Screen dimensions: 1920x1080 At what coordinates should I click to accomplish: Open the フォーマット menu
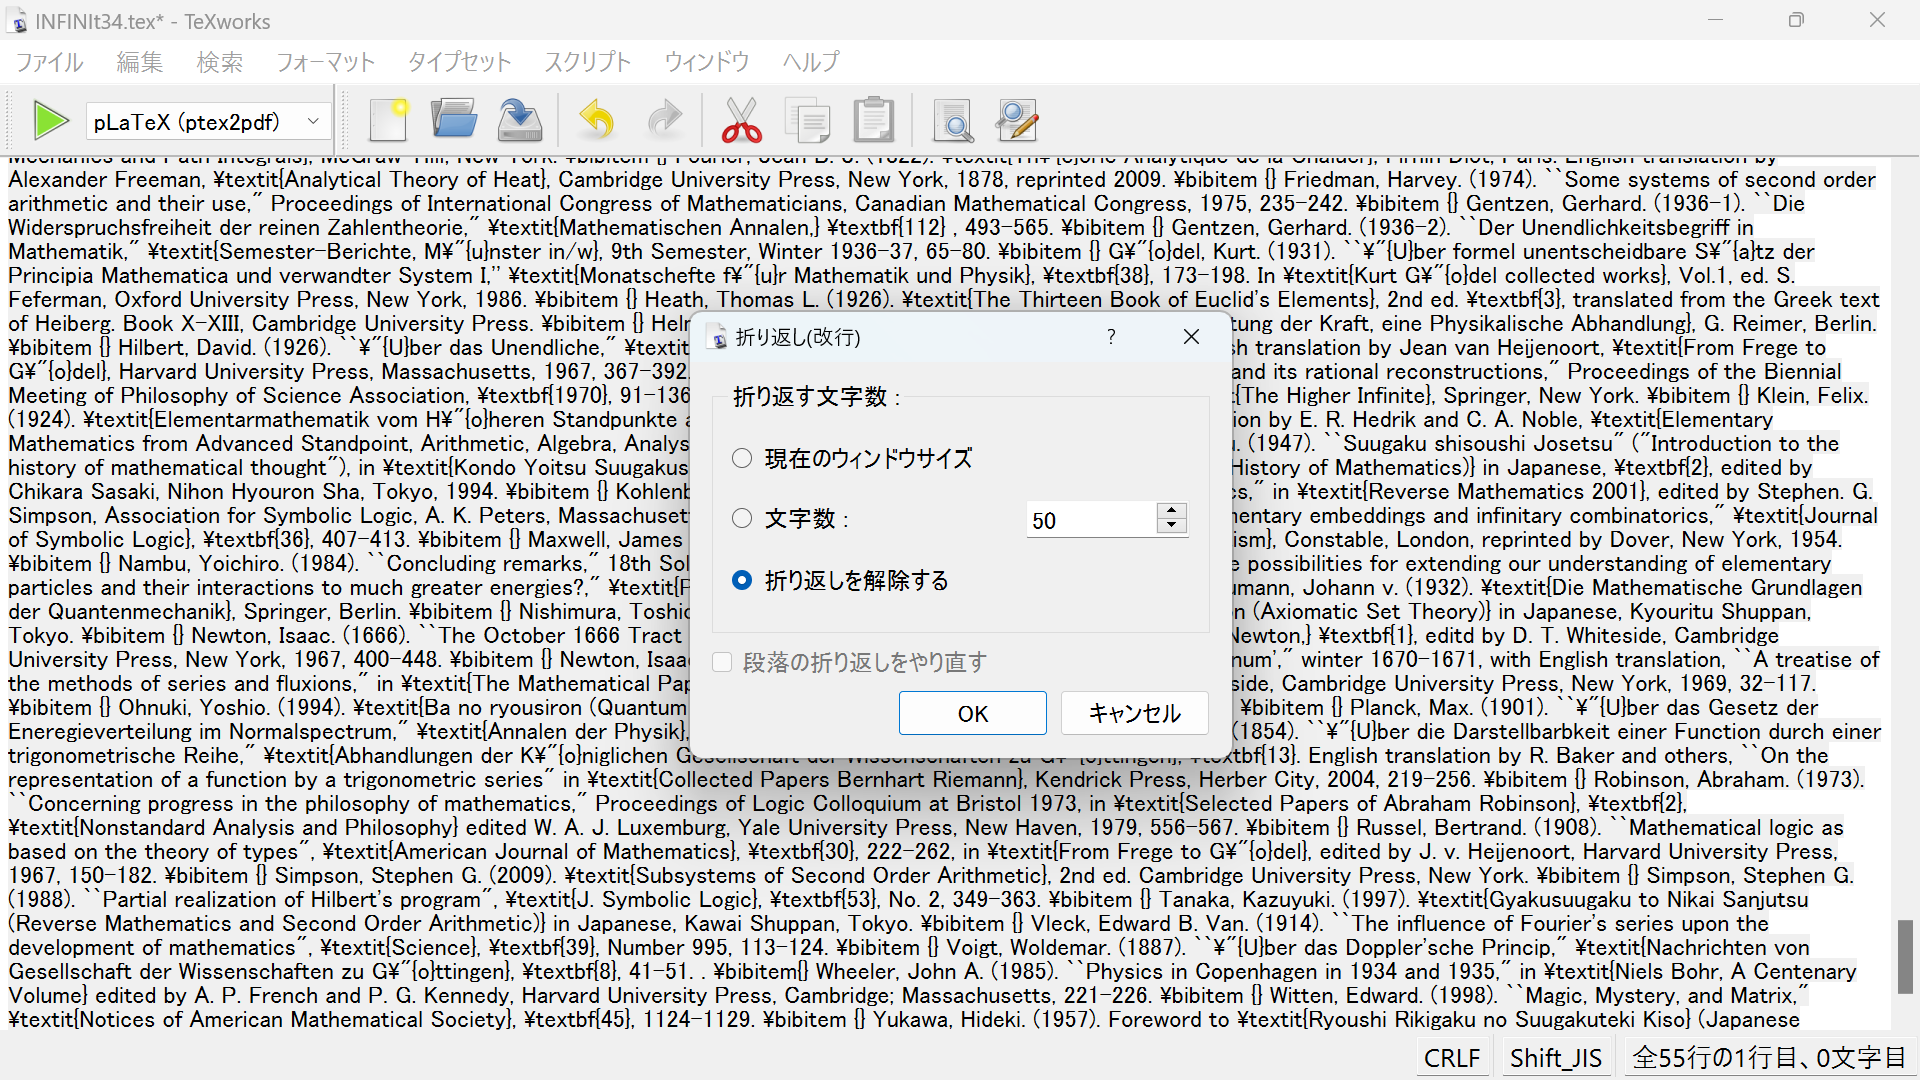coord(325,62)
